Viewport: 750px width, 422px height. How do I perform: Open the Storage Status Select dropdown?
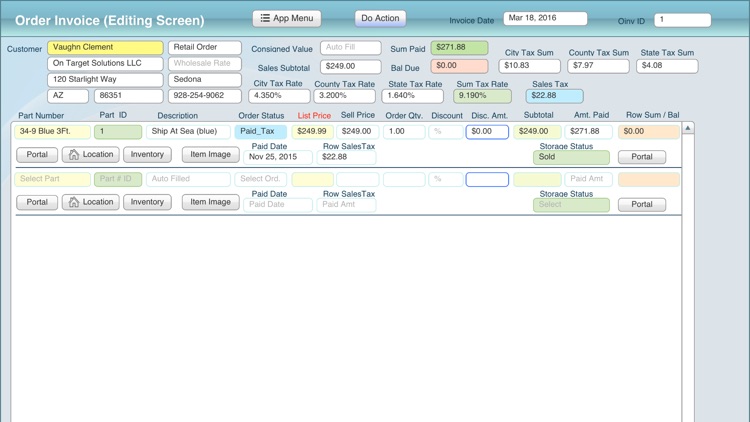[x=571, y=205]
